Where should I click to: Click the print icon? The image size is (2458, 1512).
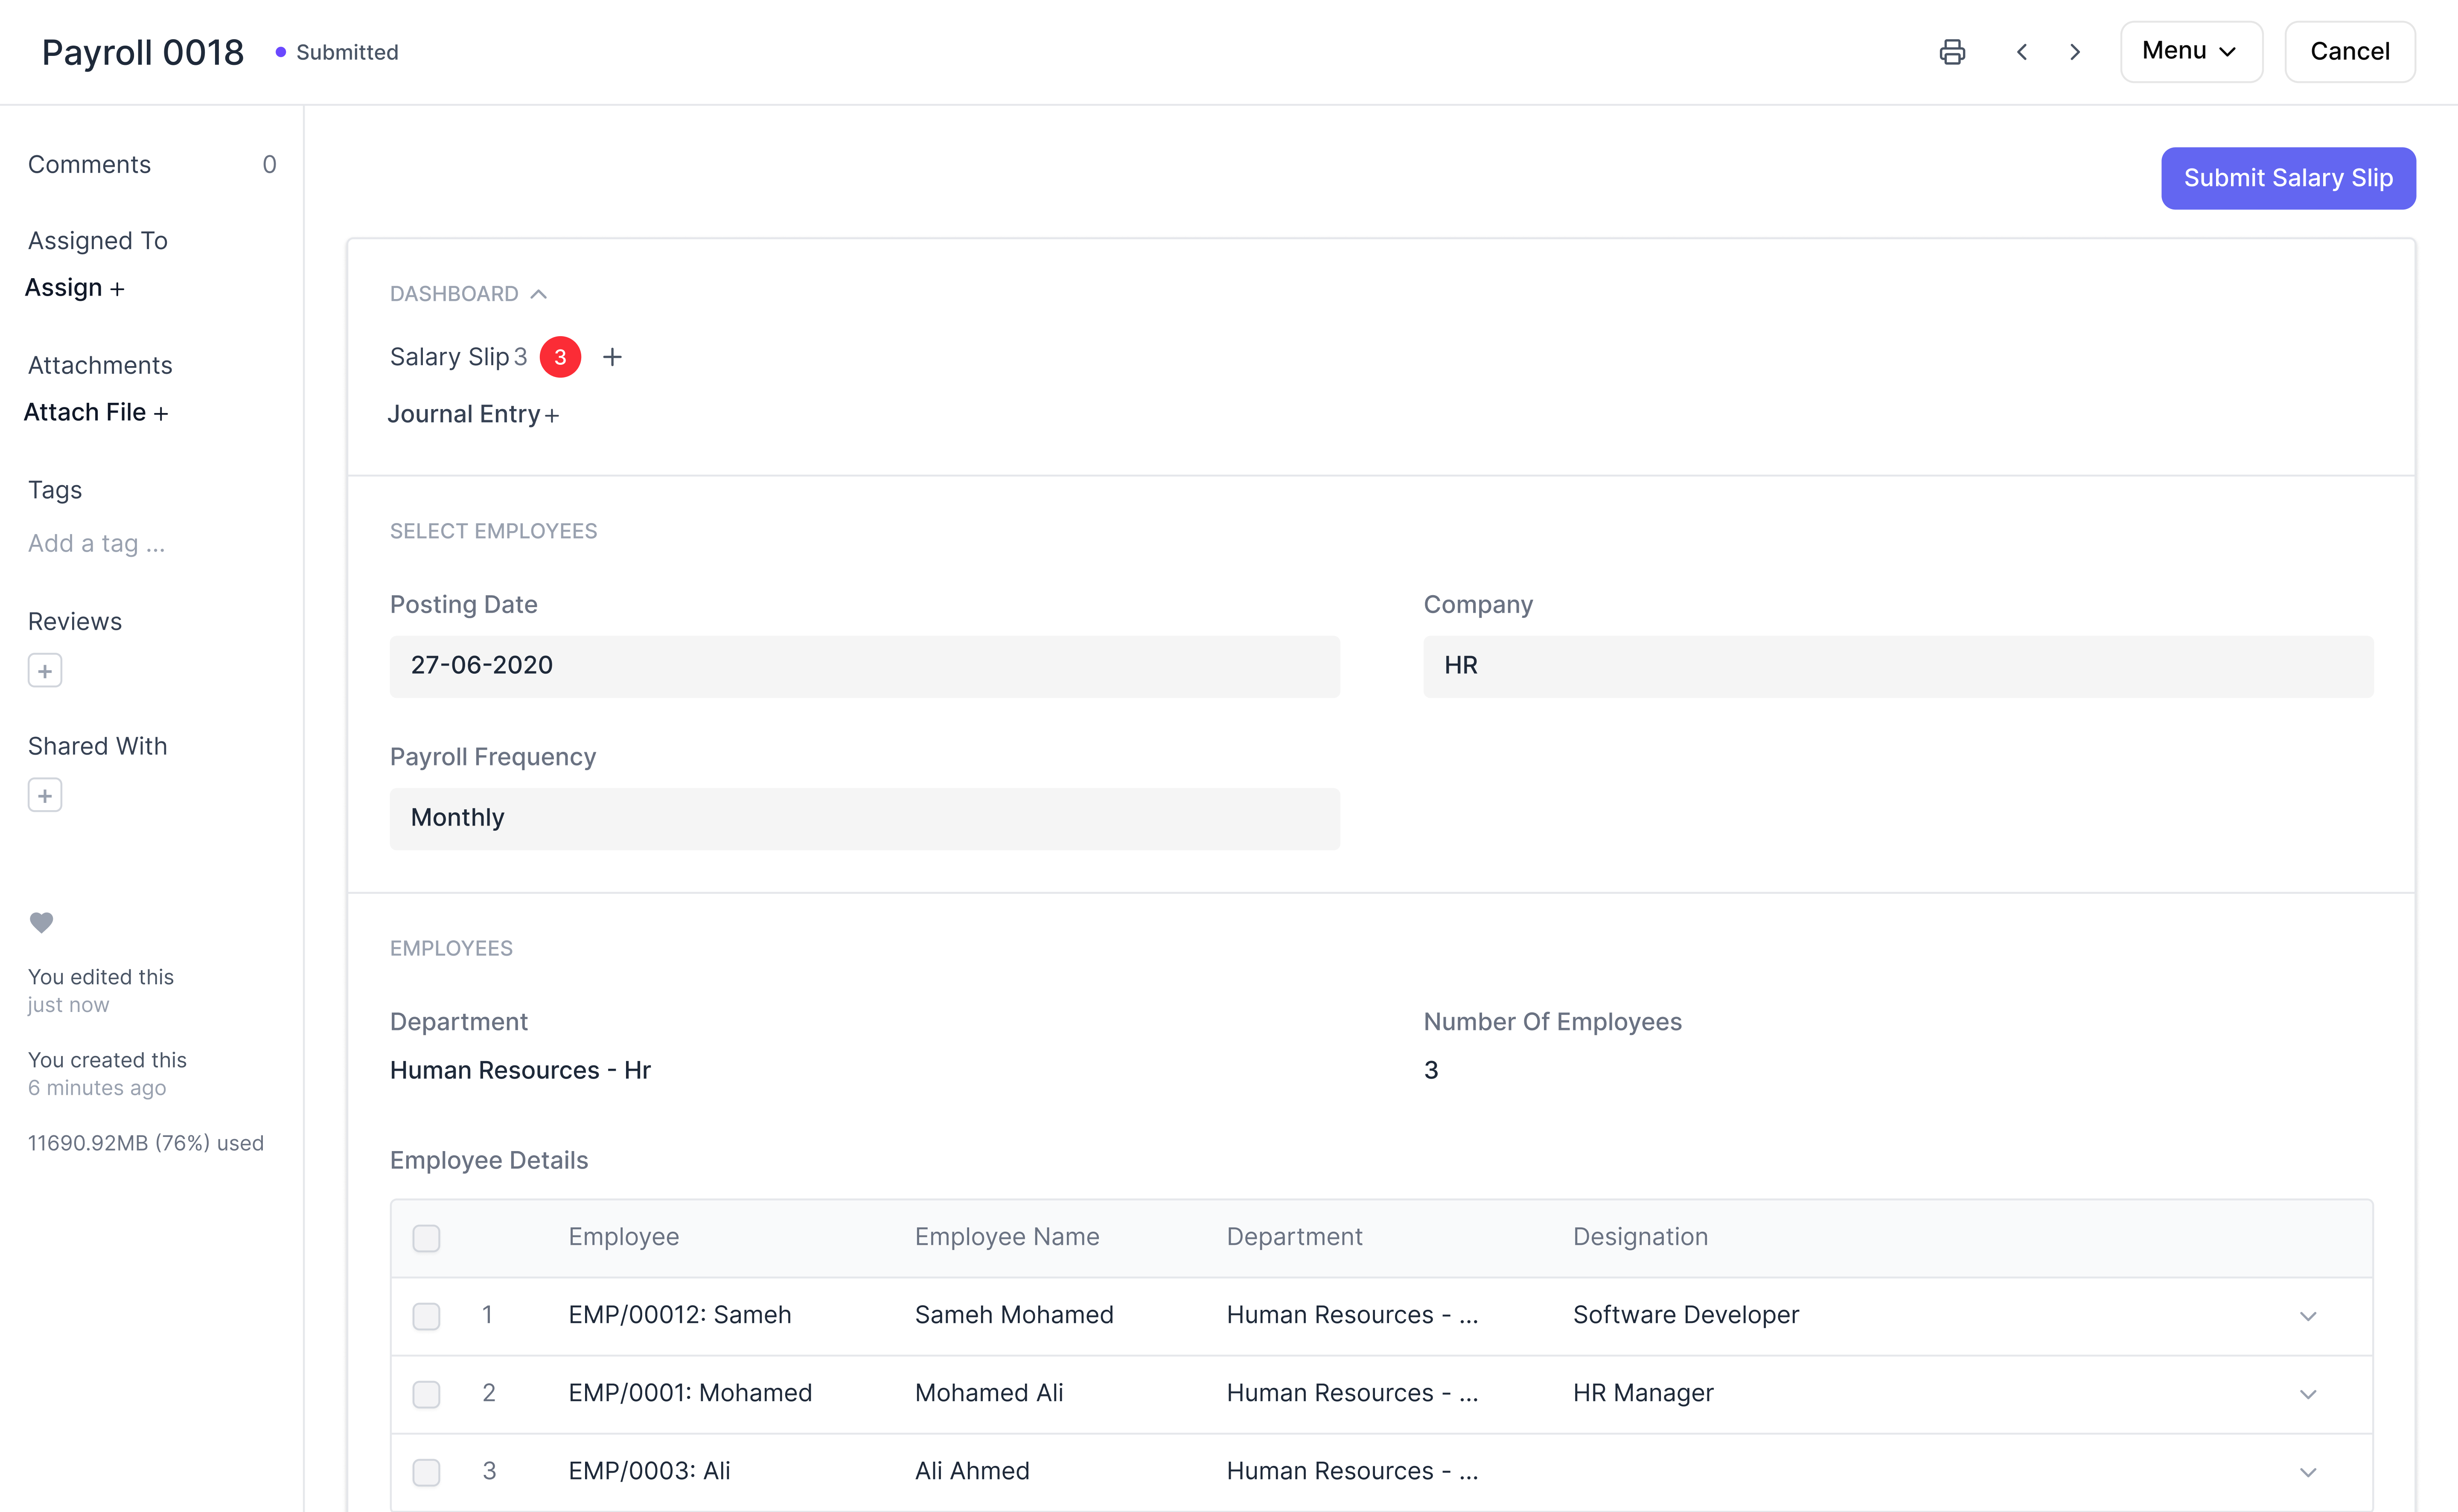[x=1952, y=52]
